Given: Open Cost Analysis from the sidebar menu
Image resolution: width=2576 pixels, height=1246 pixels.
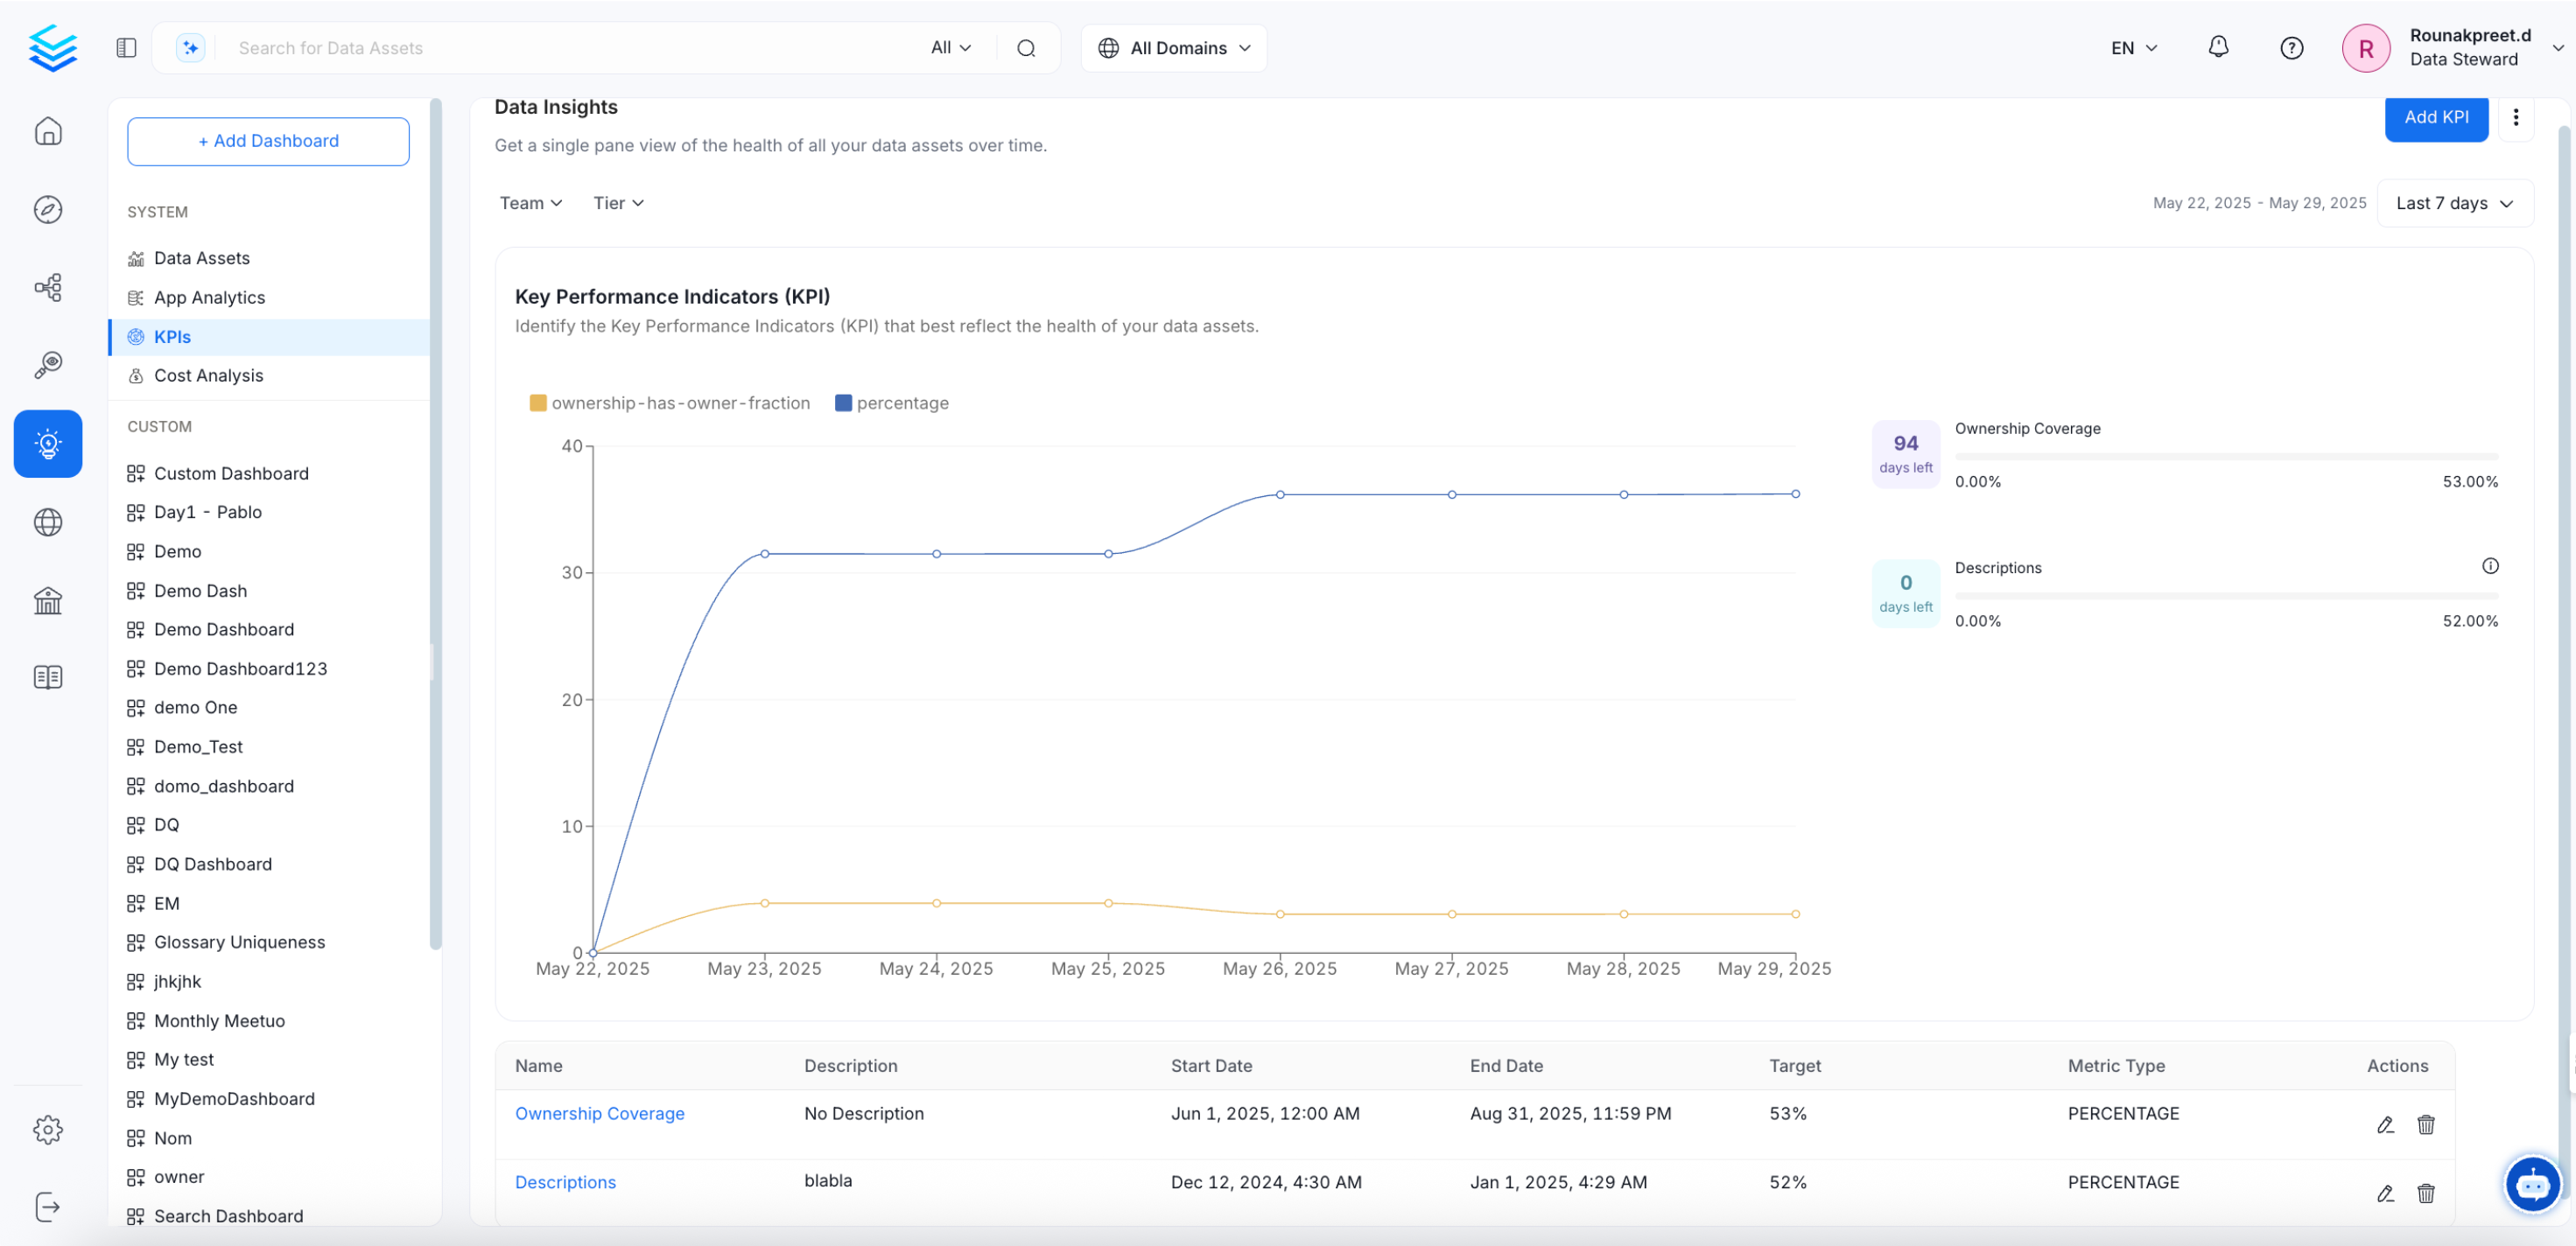Looking at the screenshot, I should point(208,375).
